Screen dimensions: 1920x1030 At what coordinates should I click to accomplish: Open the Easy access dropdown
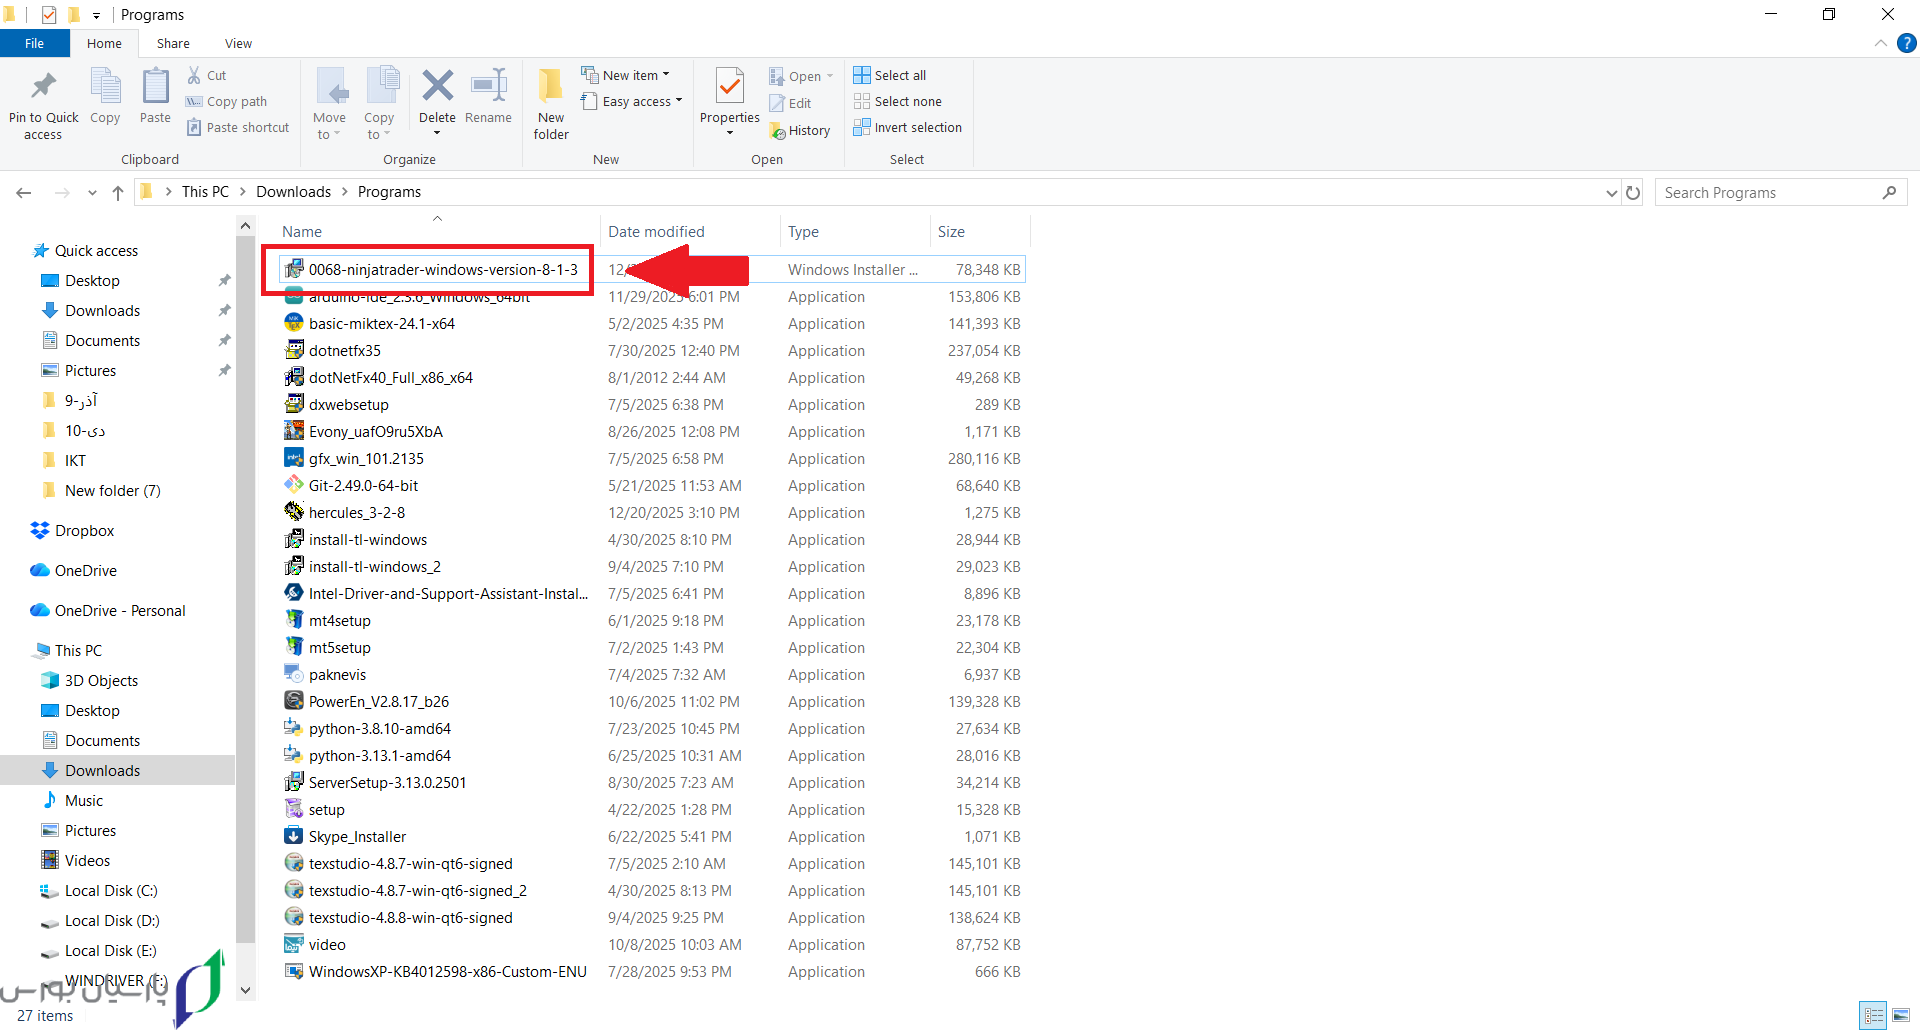pyautogui.click(x=632, y=101)
